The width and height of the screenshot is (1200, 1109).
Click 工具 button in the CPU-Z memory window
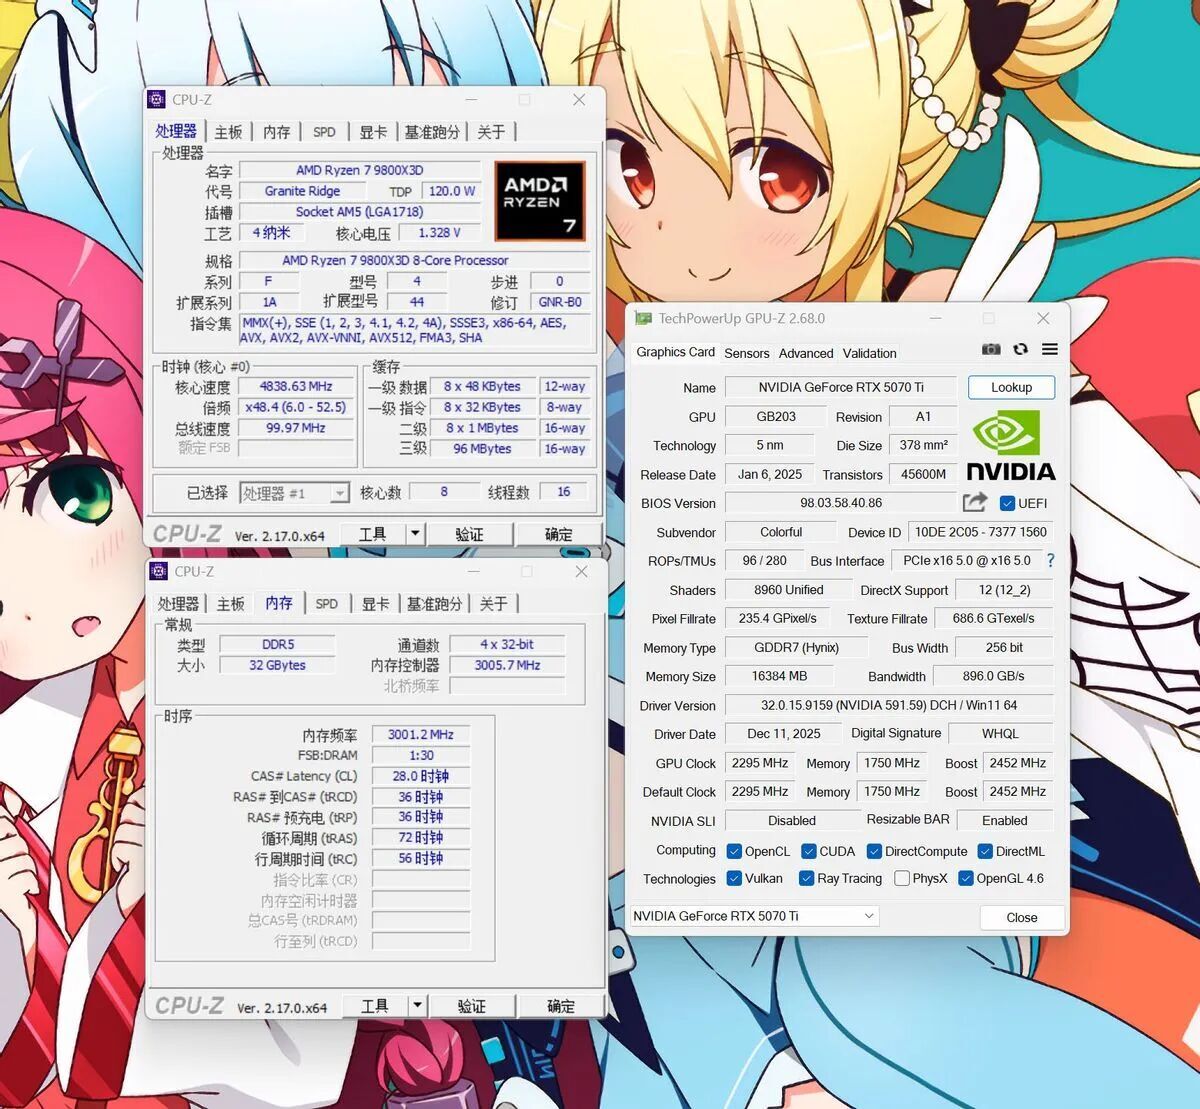375,1006
